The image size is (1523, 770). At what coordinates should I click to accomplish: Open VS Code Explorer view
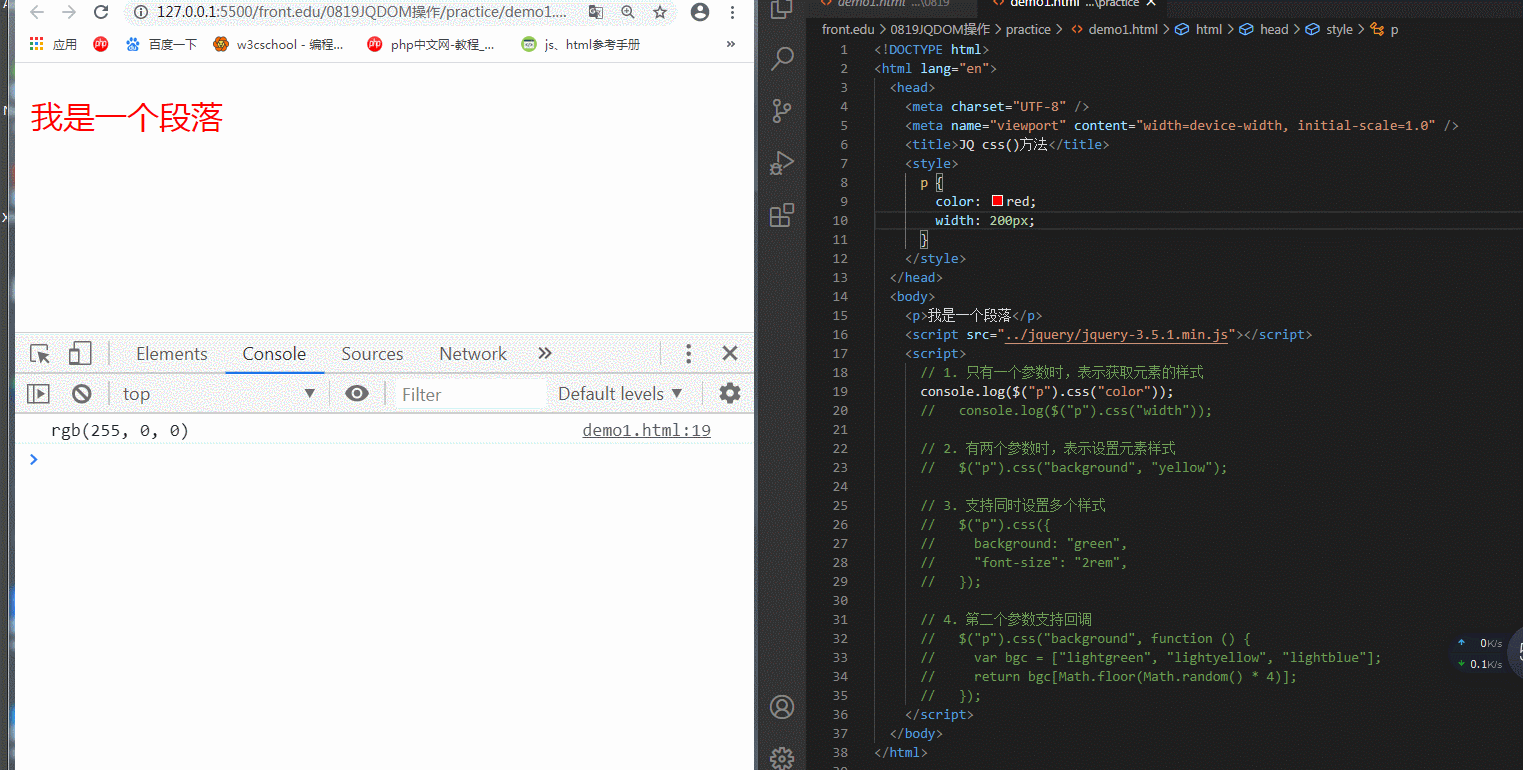[x=782, y=8]
